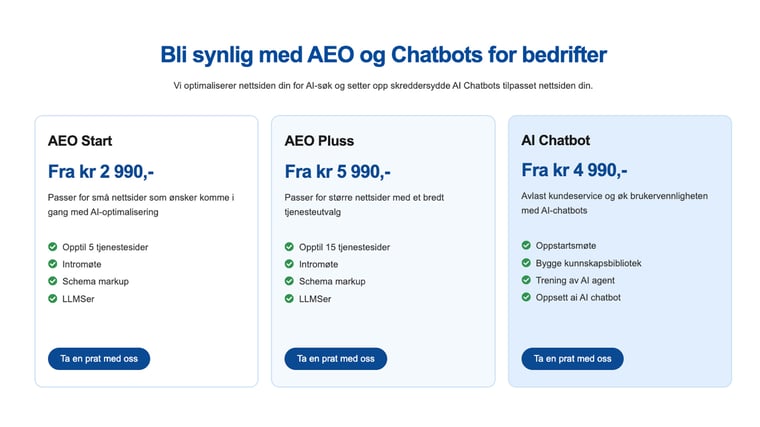Click check icon next to Trening av AI agent
This screenshot has width=760, height=427.
(x=526, y=280)
